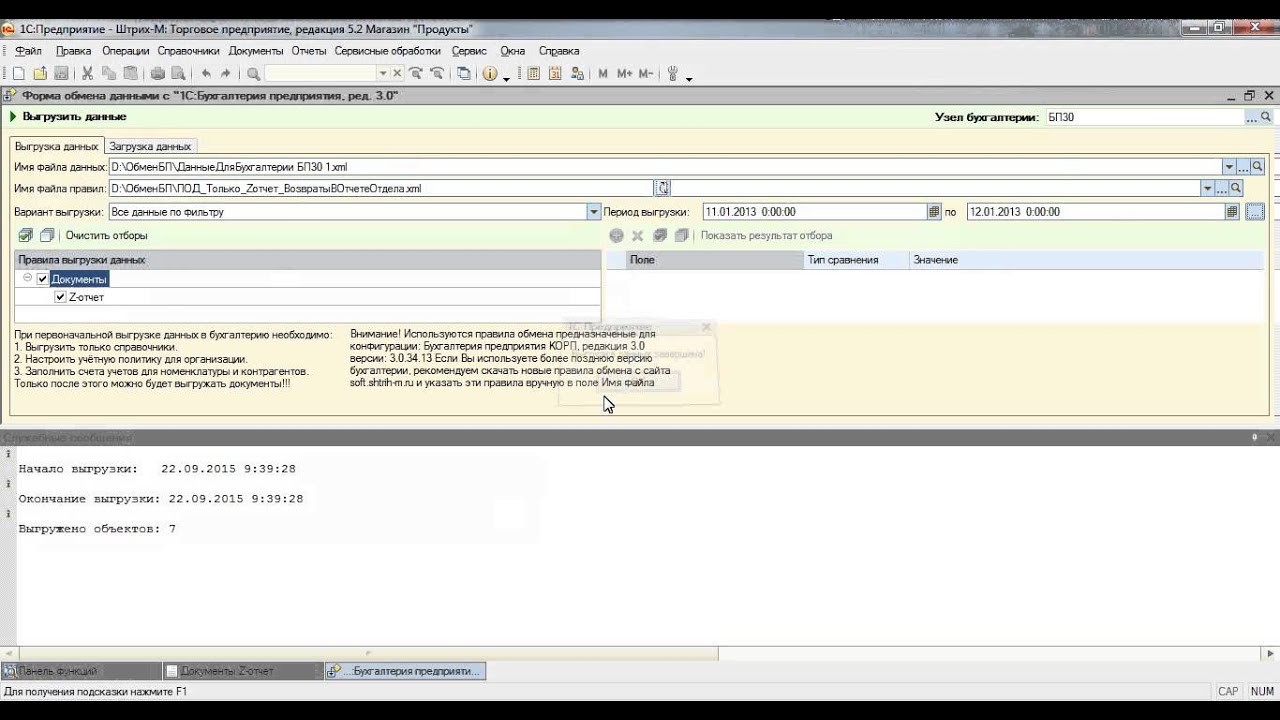This screenshot has height=720, width=1280.
Task: Click the Redo arrow icon
Action: (x=226, y=73)
